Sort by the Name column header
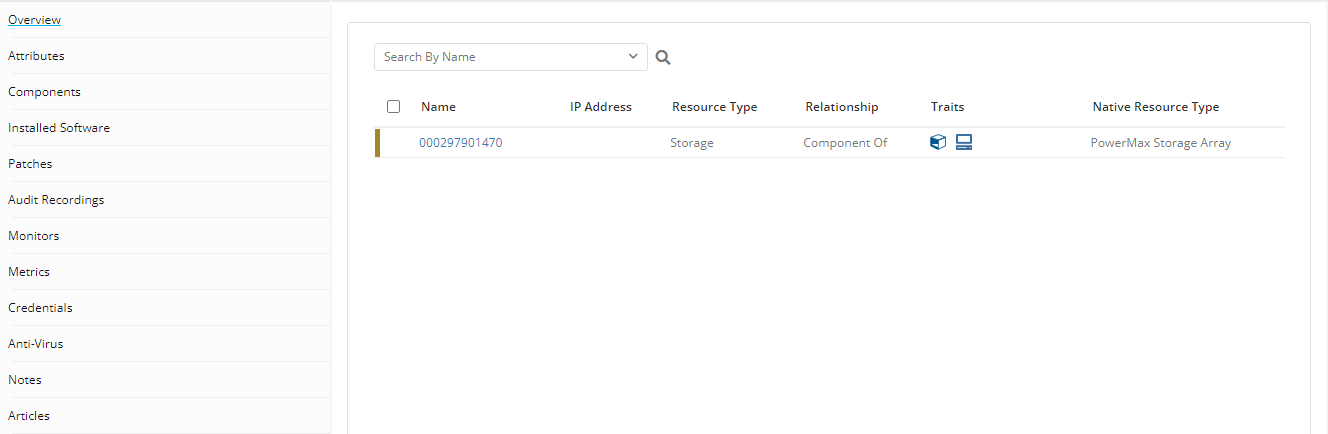 pos(438,107)
